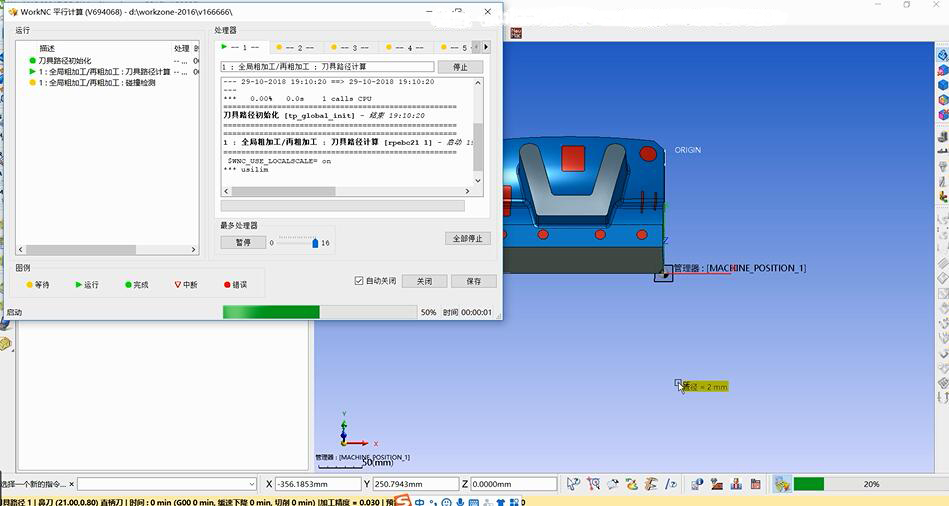The width and height of the screenshot is (949, 506).
Task: Click the highlighted batch calculation icon beside green progress bar
Action: click(x=782, y=484)
